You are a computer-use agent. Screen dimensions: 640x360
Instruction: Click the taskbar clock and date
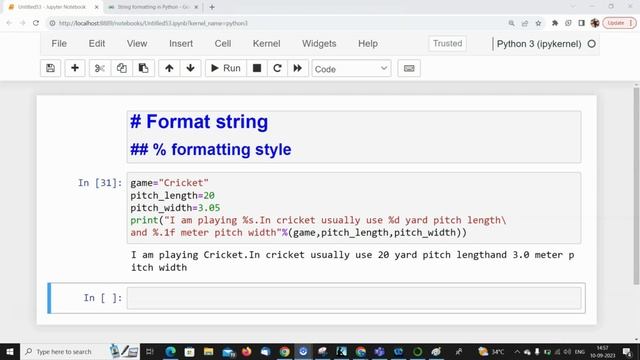pyautogui.click(x=602, y=351)
